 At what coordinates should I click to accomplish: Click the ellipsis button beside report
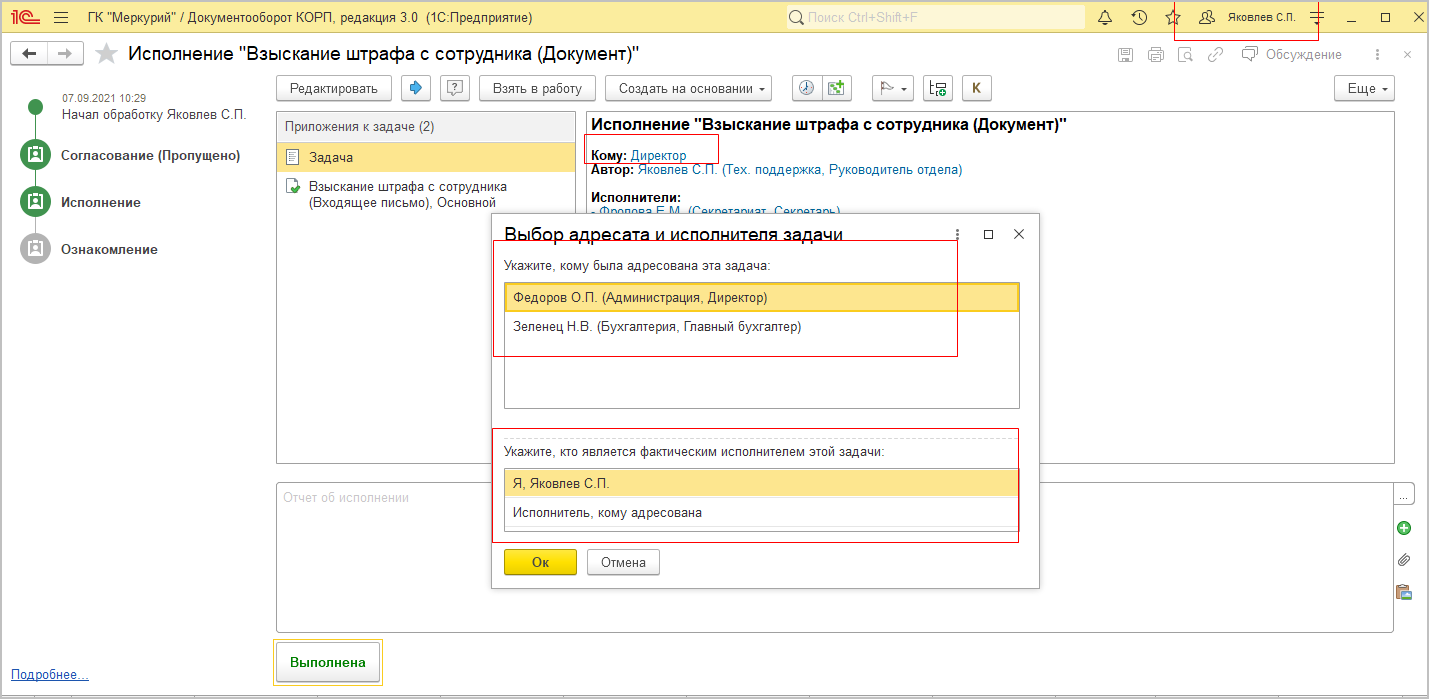tap(1405, 495)
